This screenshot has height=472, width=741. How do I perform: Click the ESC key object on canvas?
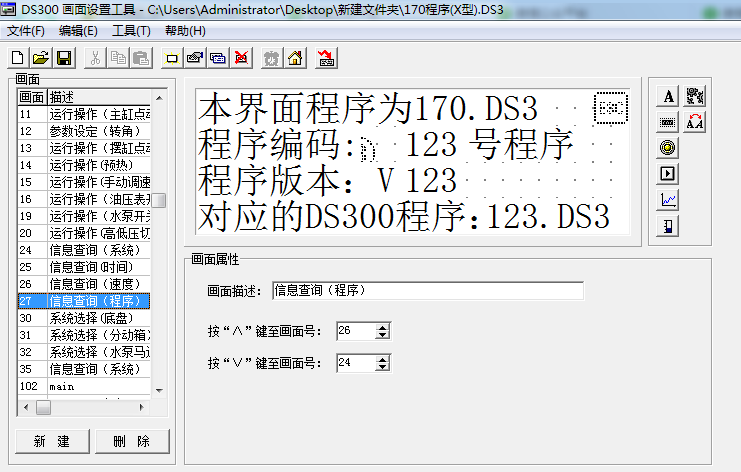pos(611,108)
